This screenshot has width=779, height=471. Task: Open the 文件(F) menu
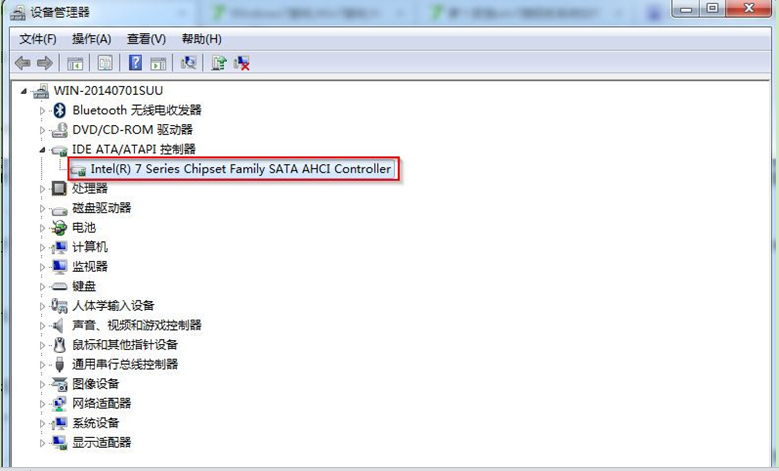[x=38, y=39]
